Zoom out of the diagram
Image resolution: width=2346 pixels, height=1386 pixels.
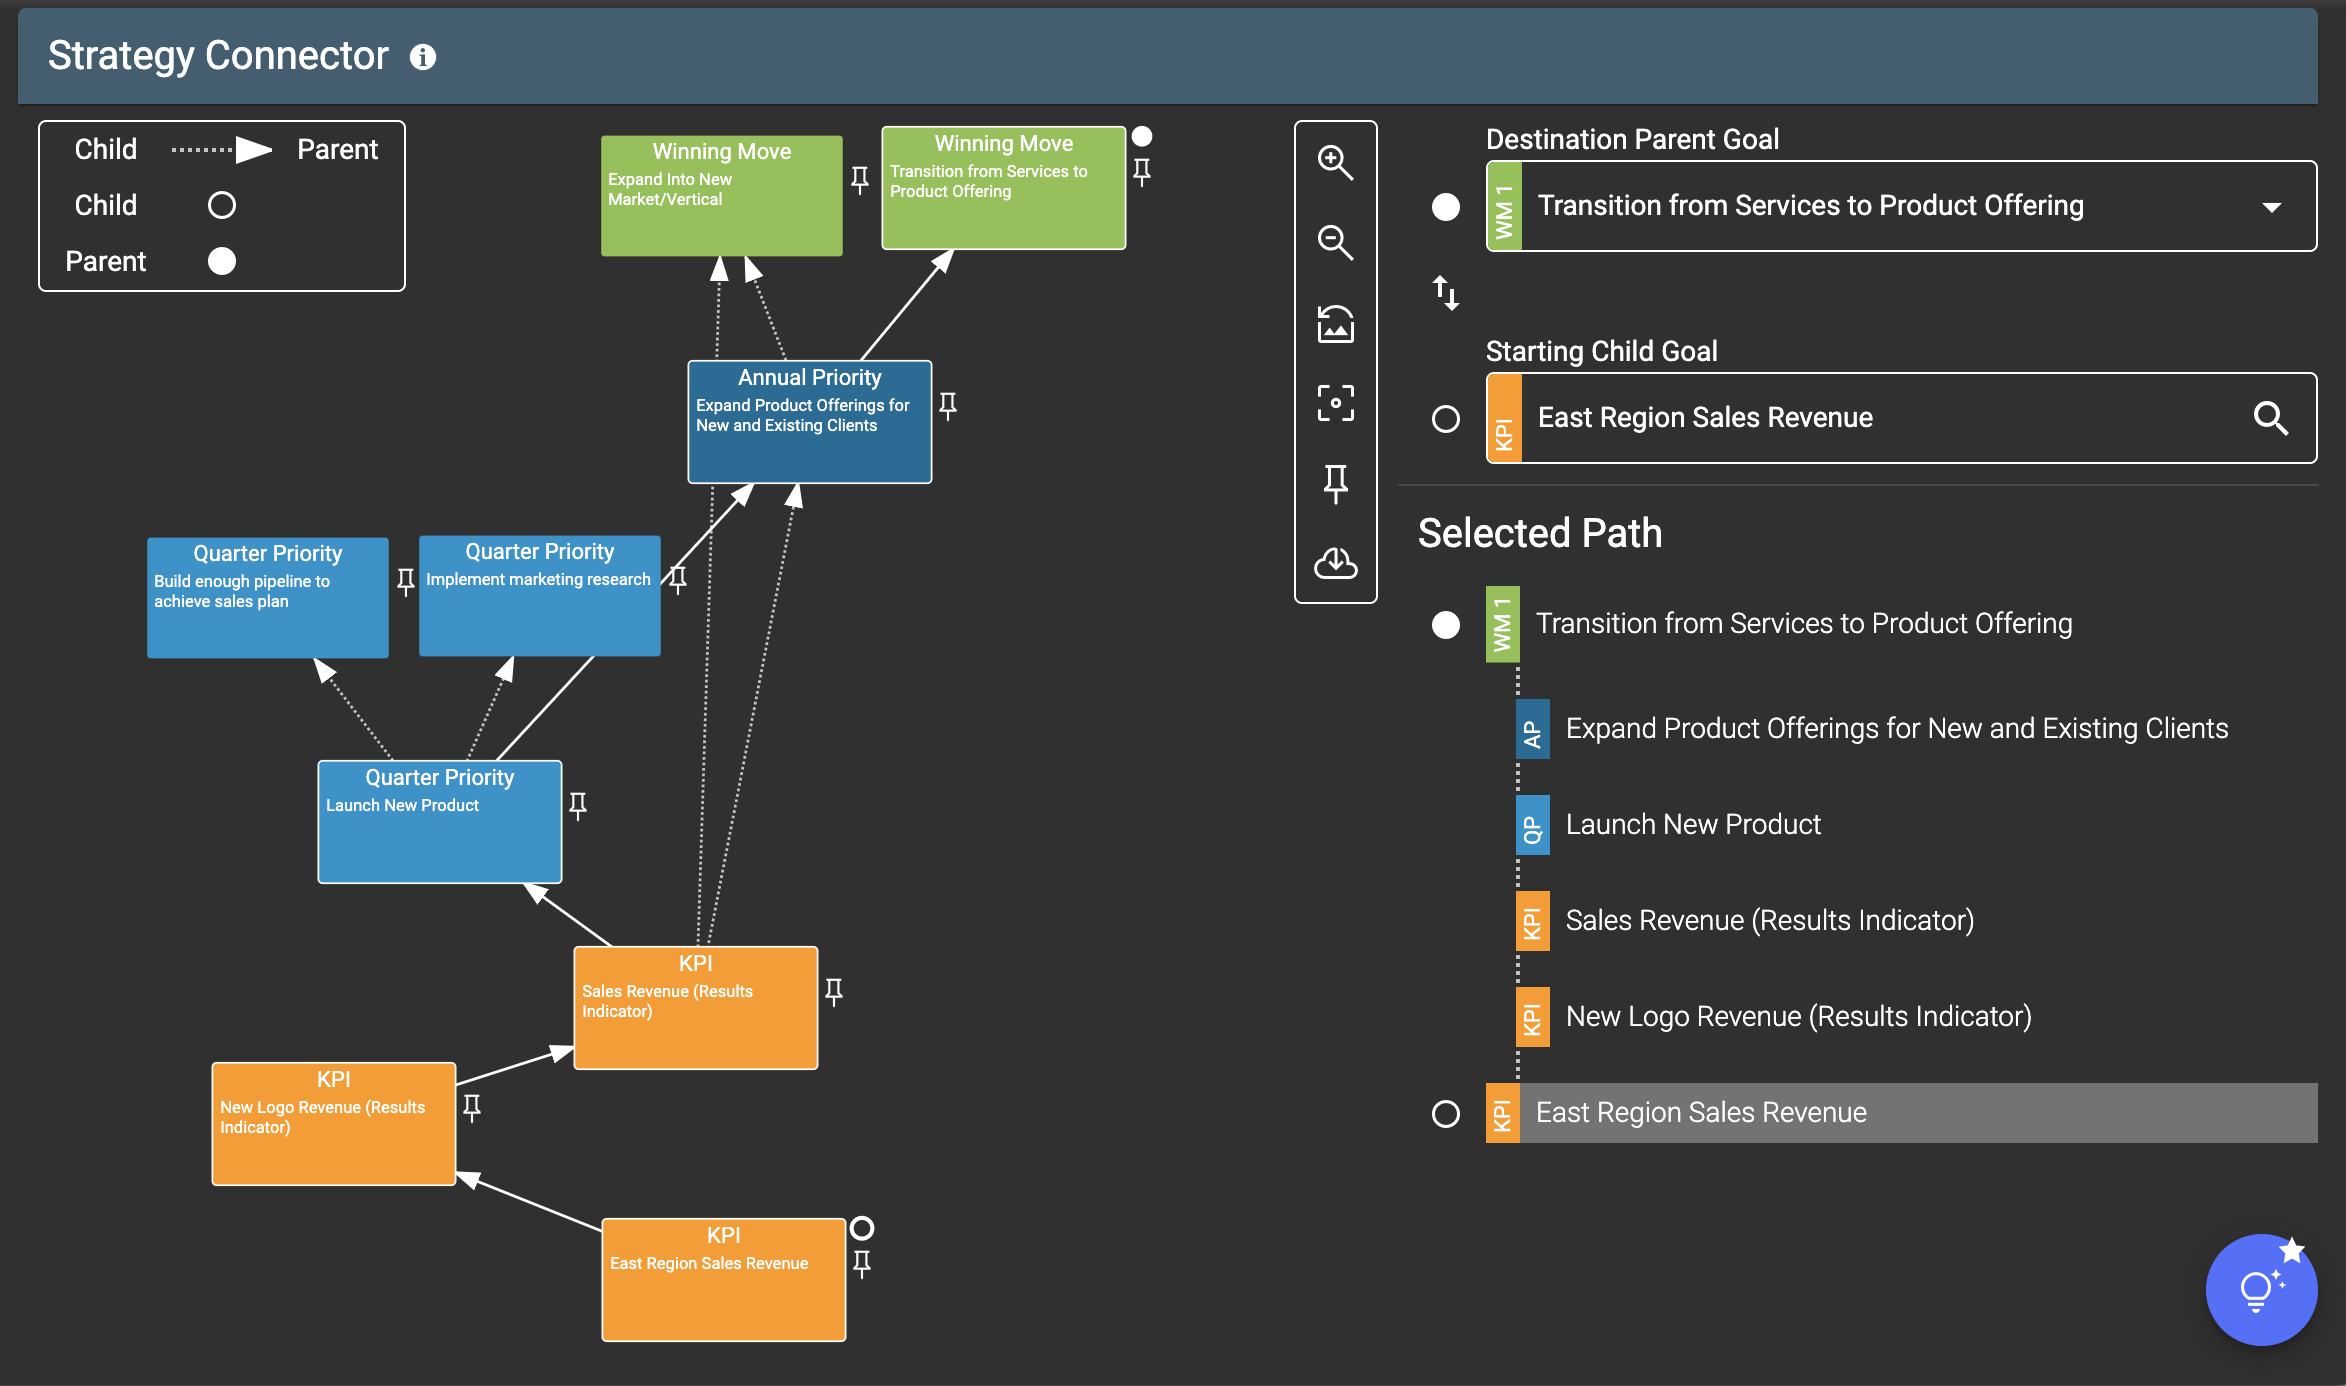click(x=1335, y=242)
